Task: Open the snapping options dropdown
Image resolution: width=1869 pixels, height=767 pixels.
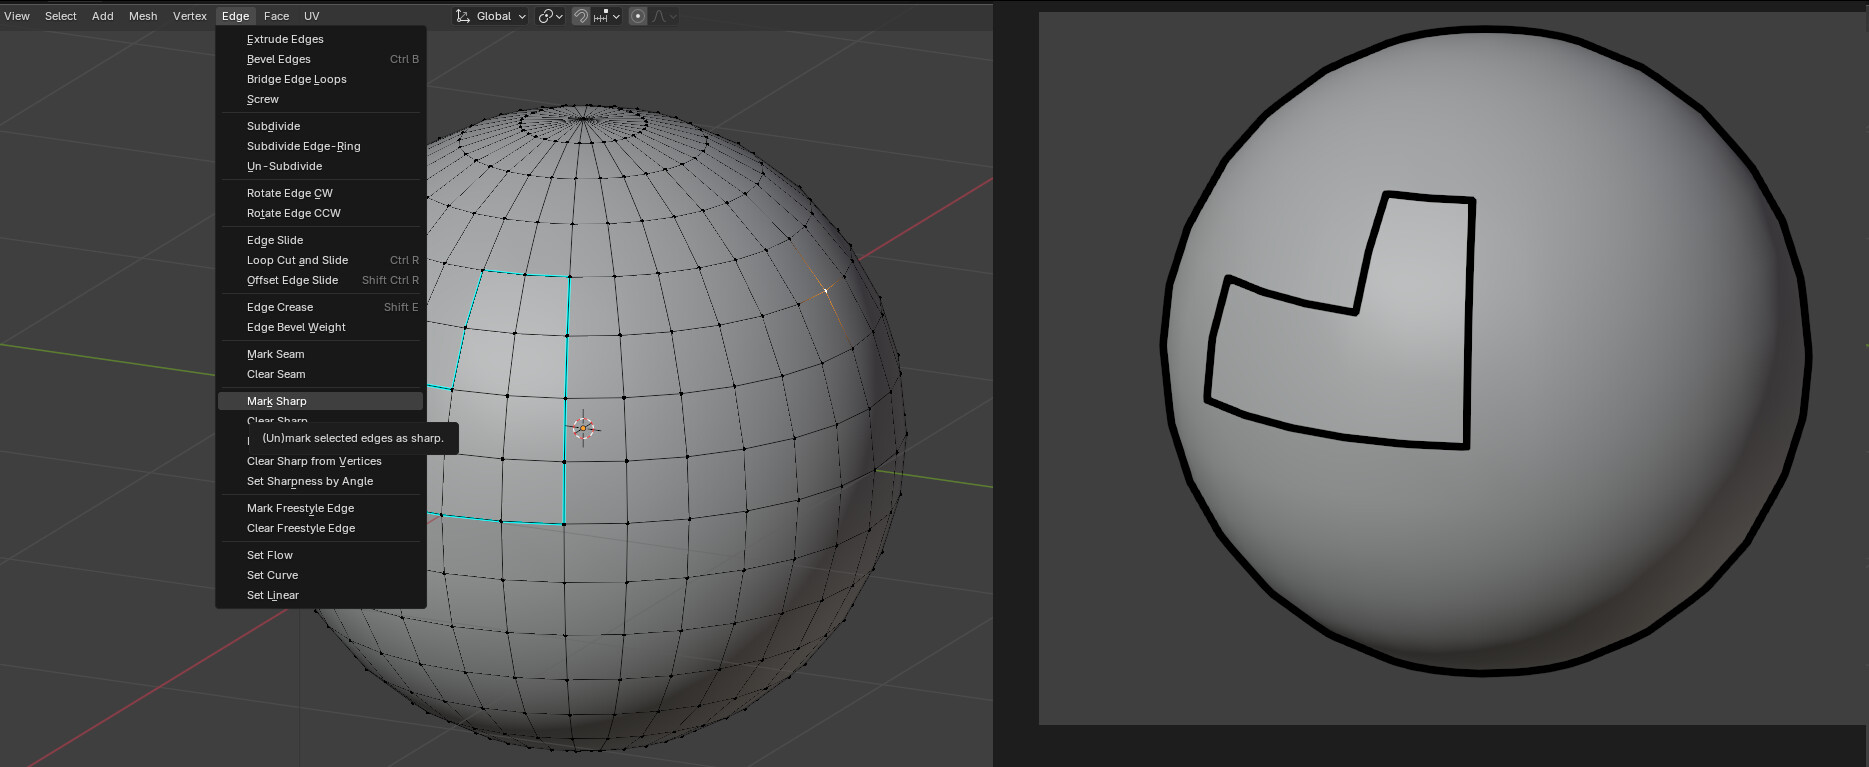Action: [607, 16]
